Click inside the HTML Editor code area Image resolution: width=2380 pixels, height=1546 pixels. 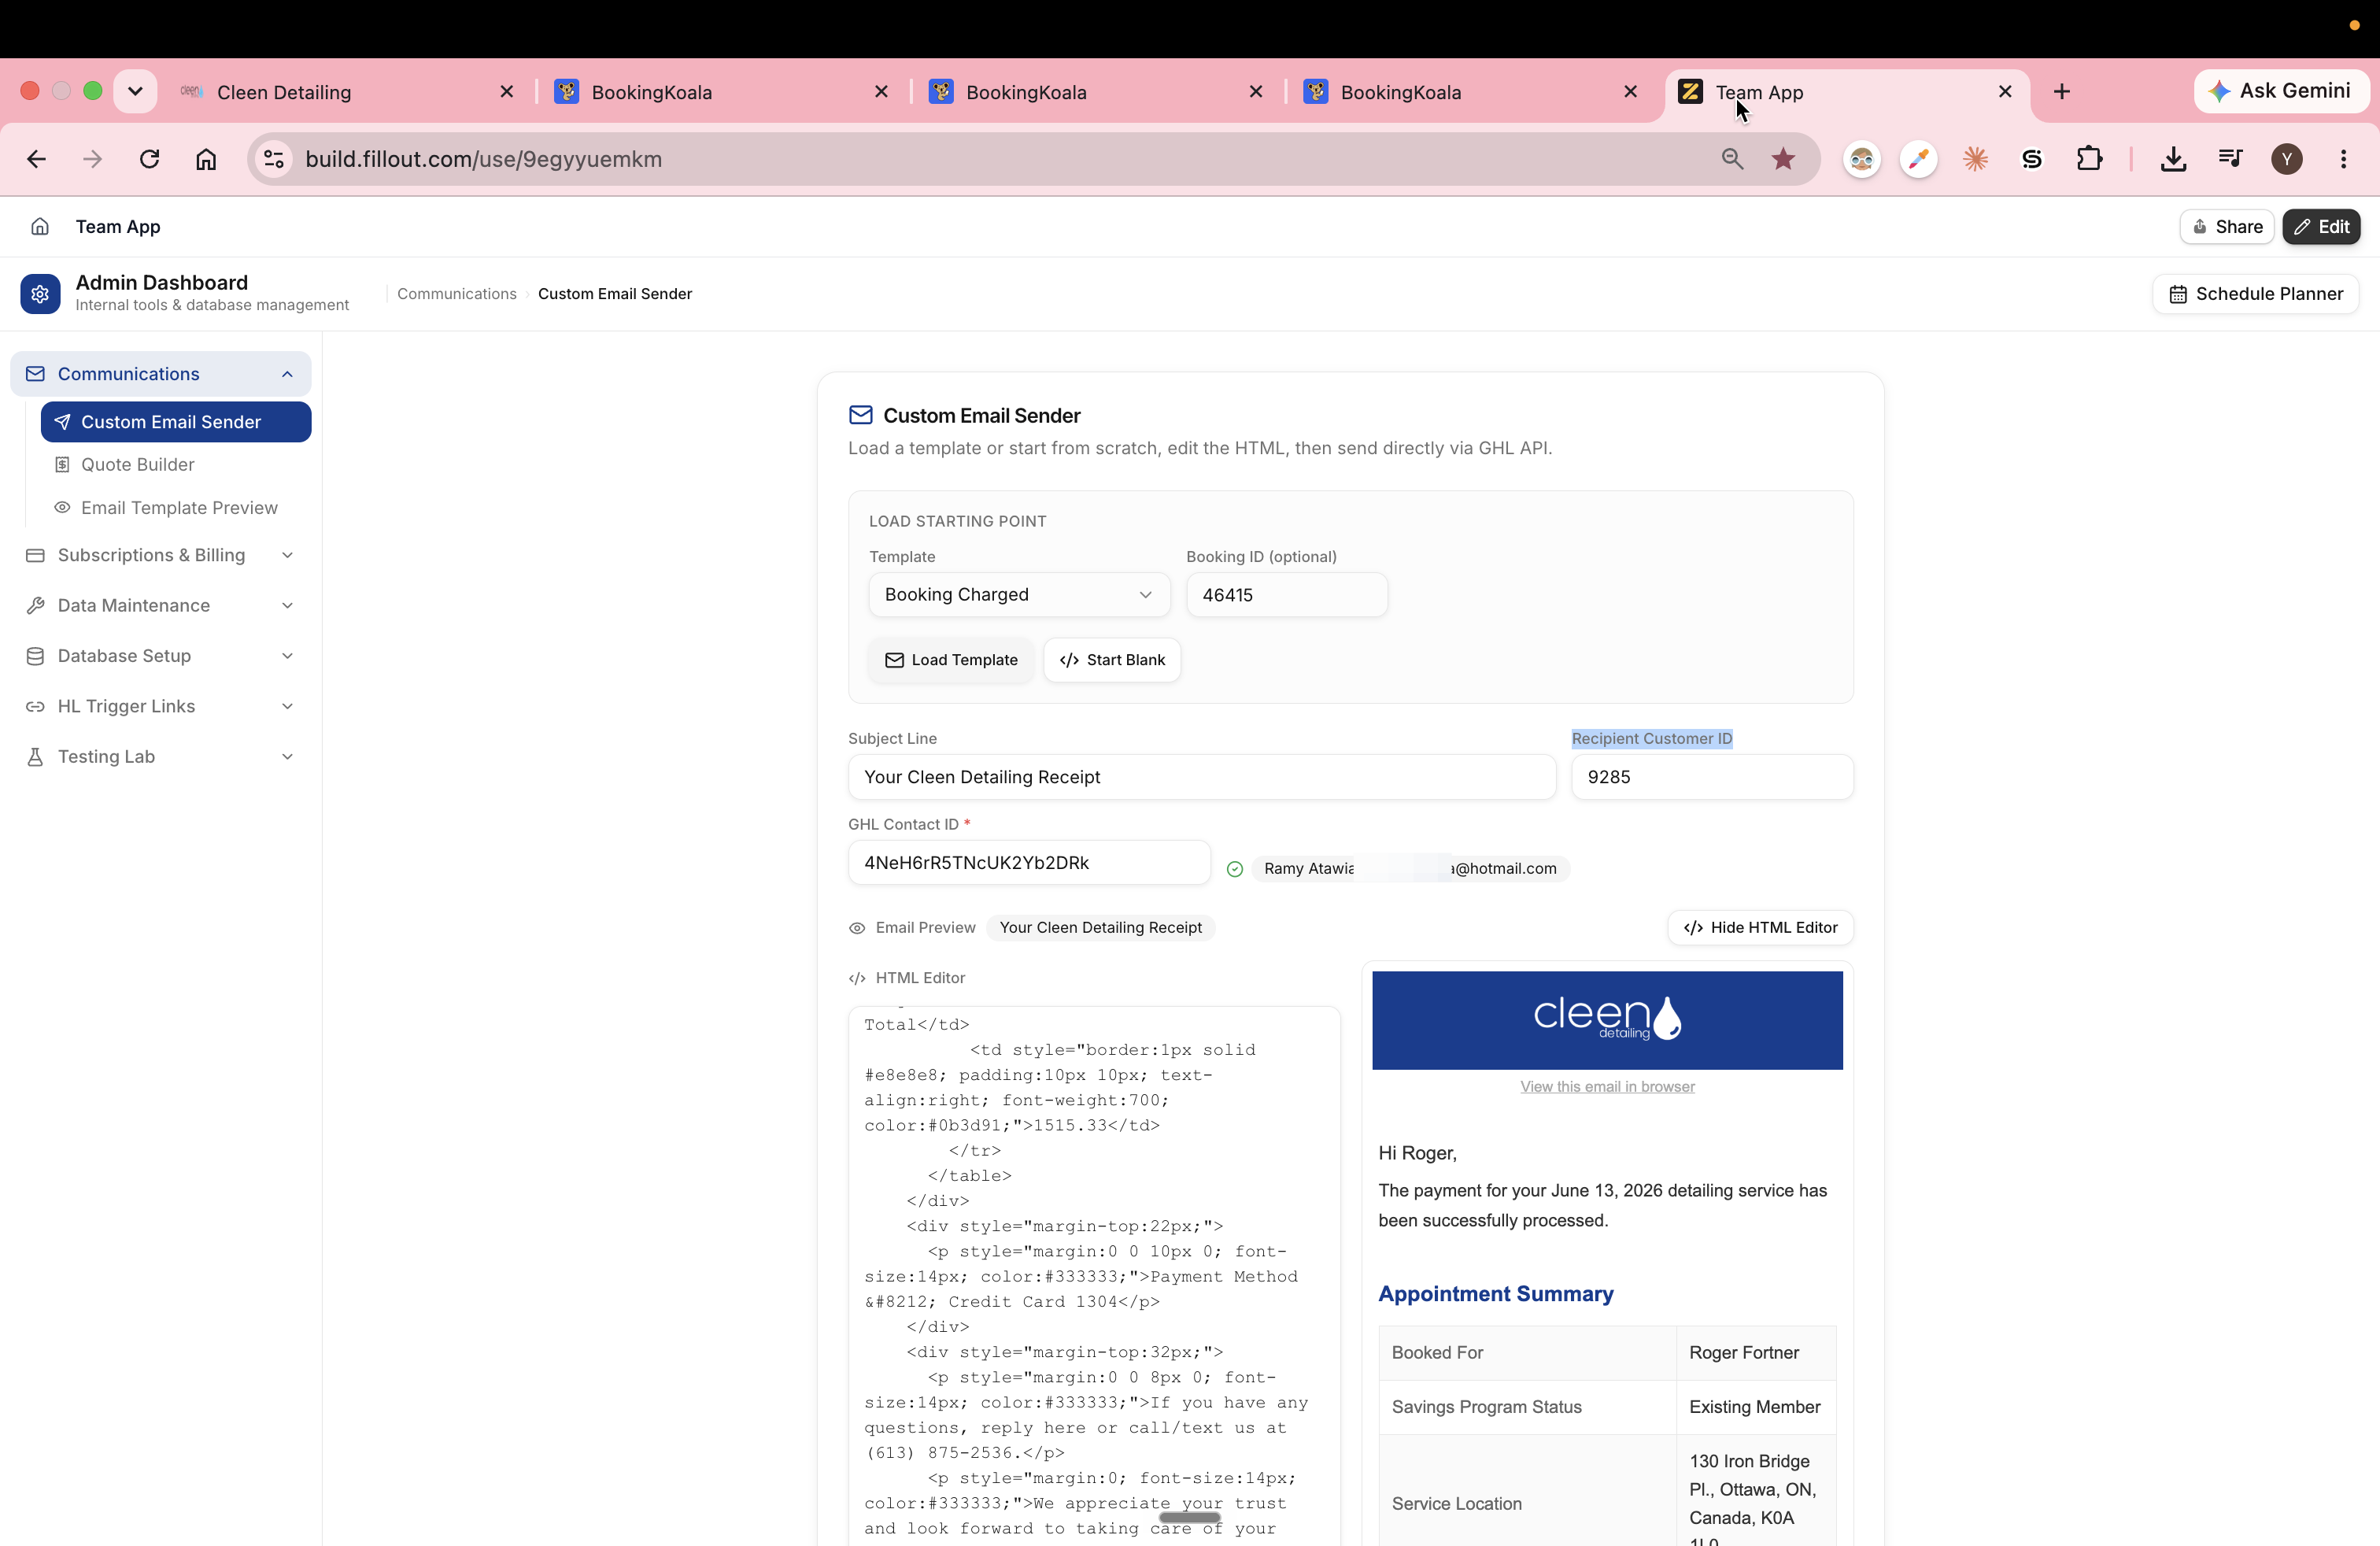(x=1094, y=1275)
